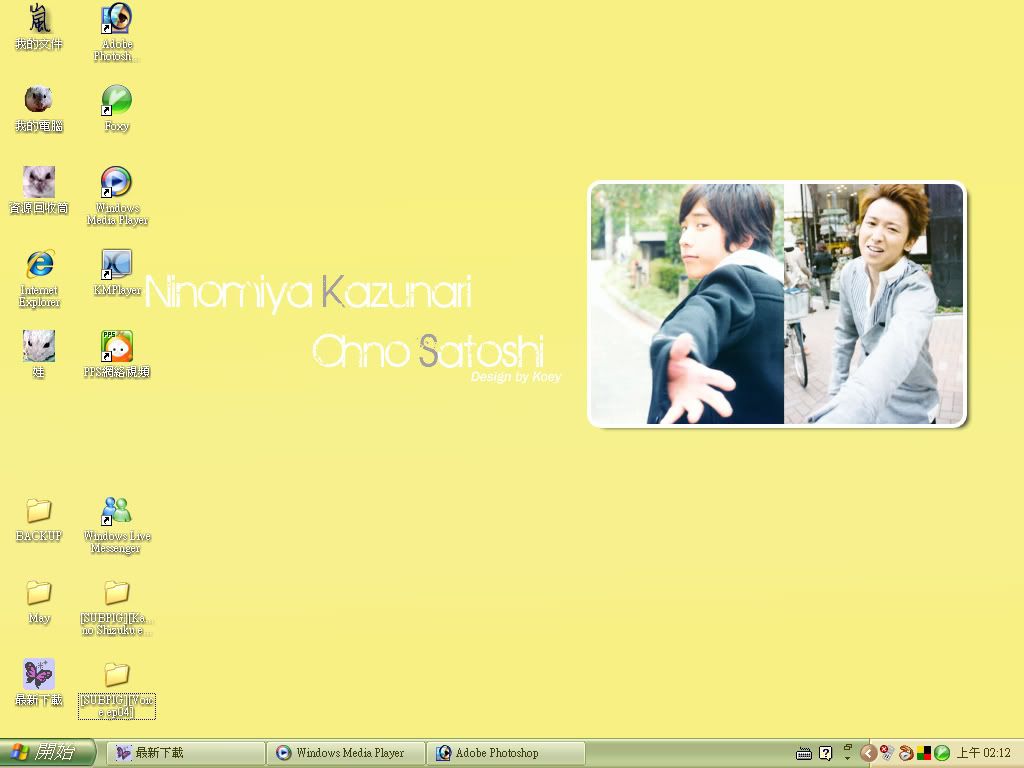This screenshot has width=1024, height=768.
Task: Open the Adobe Photoshop desktop shortcut
Action: (x=117, y=20)
